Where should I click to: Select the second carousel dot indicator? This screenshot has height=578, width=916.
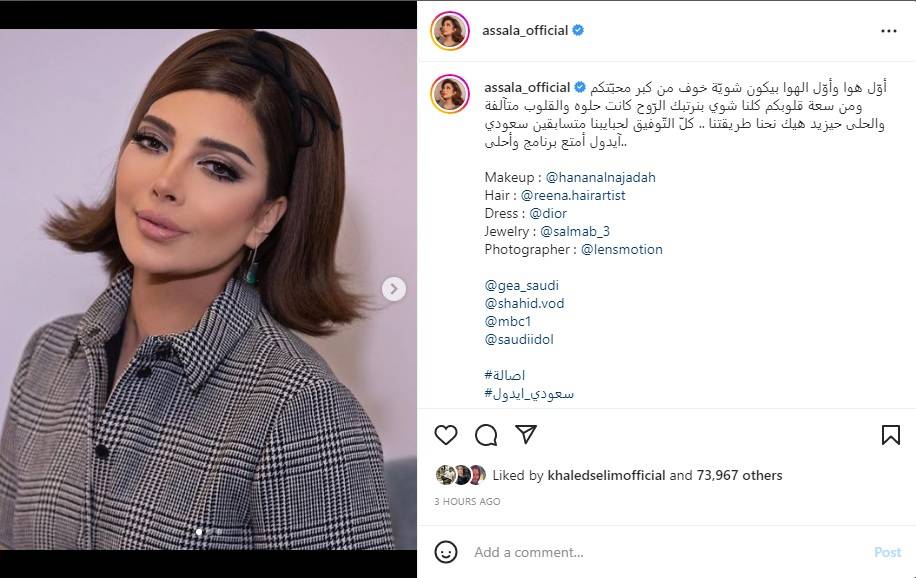209,532
